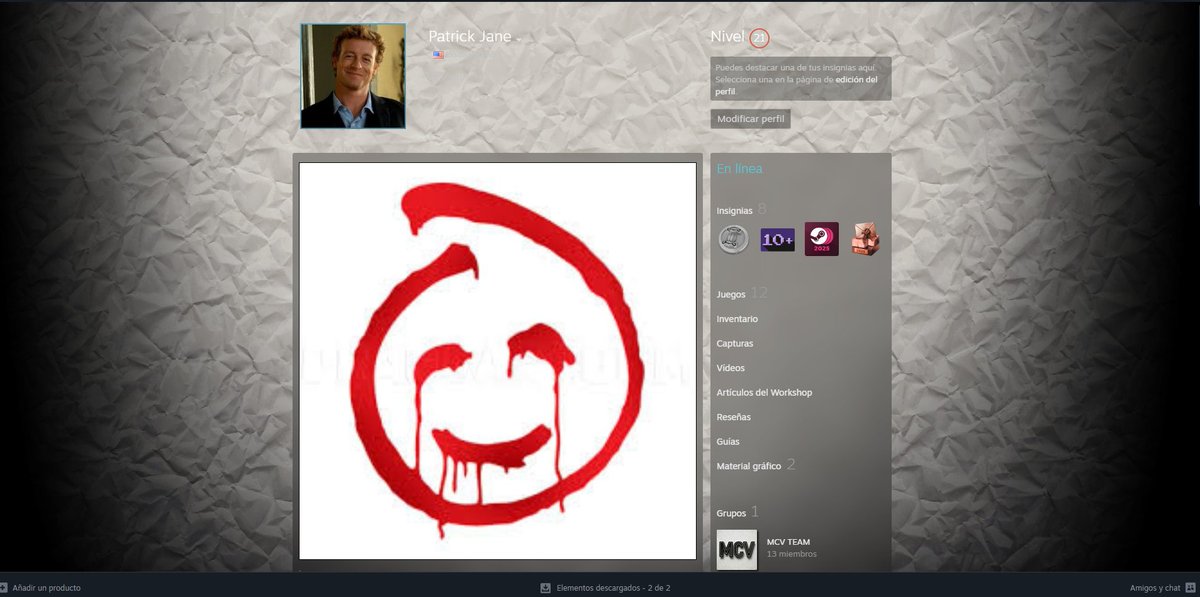The width and height of the screenshot is (1200, 597).
Task: Open the purple 10+ games badge
Action: tap(777, 240)
